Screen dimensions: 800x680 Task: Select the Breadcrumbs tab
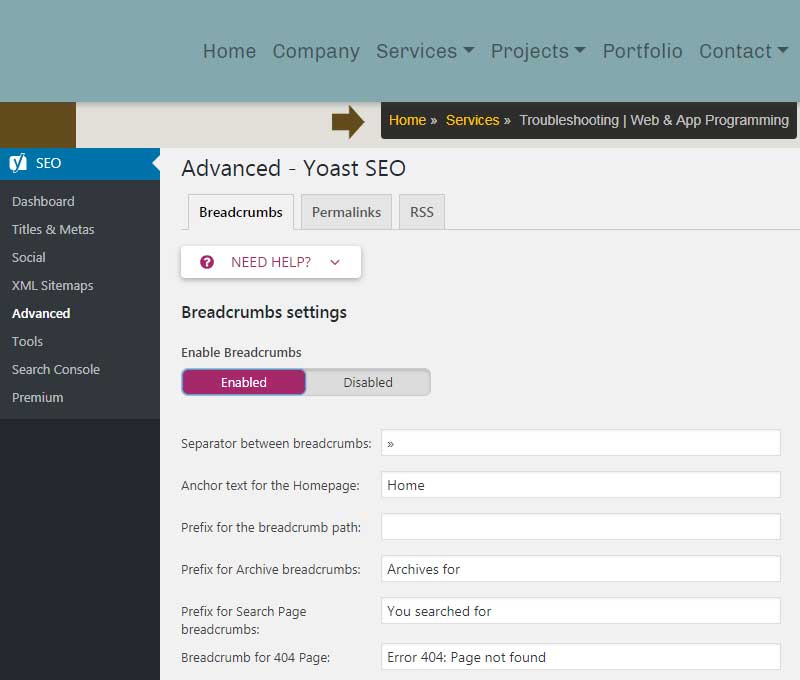click(x=240, y=212)
